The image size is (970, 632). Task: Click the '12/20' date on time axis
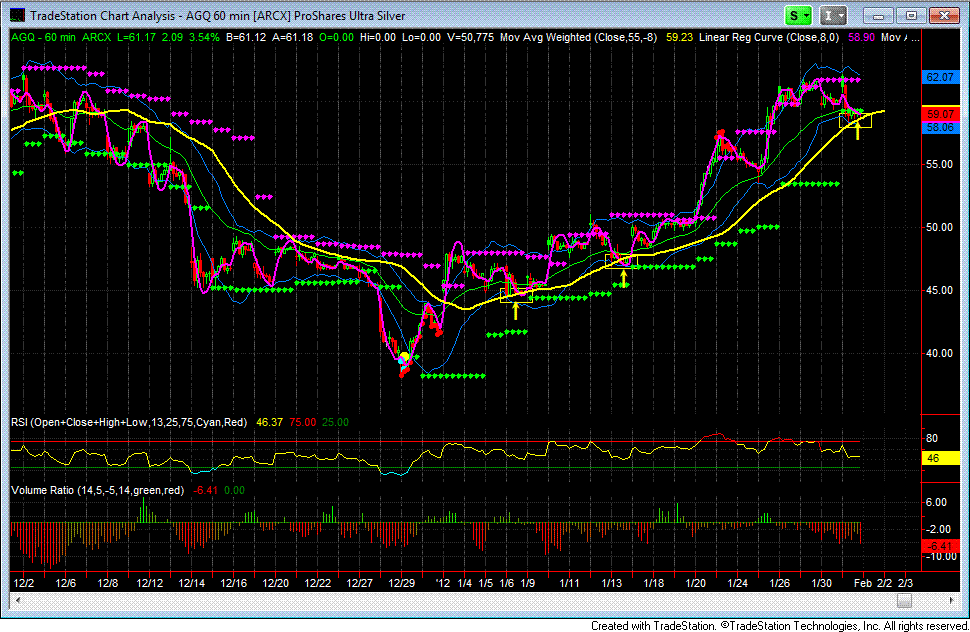[x=276, y=583]
